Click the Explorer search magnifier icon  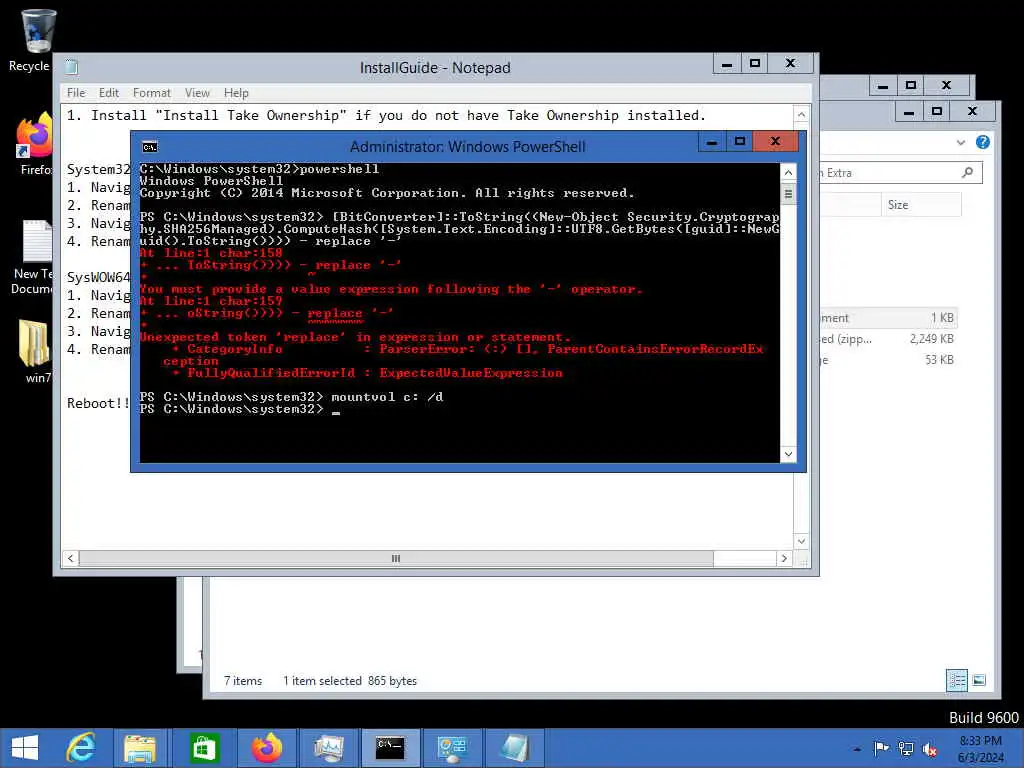(967, 172)
